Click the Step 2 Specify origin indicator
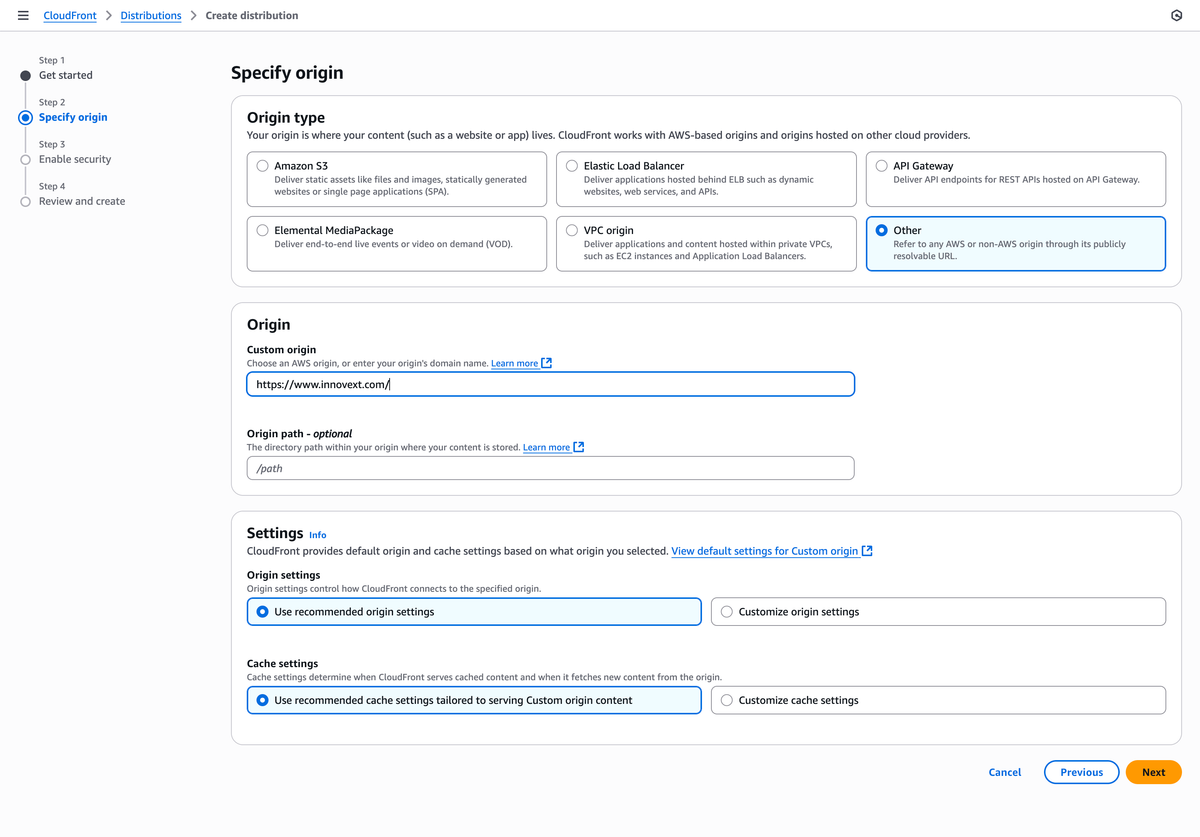The image size is (1200, 837). [26, 117]
